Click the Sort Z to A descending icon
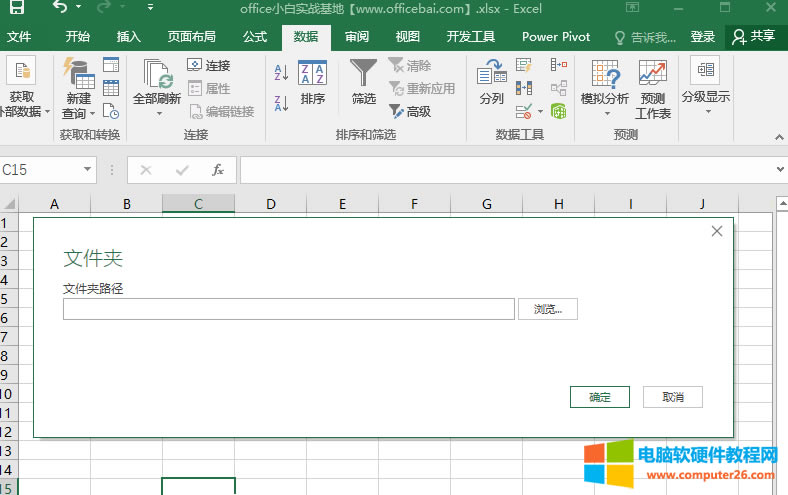788x495 pixels. click(281, 102)
